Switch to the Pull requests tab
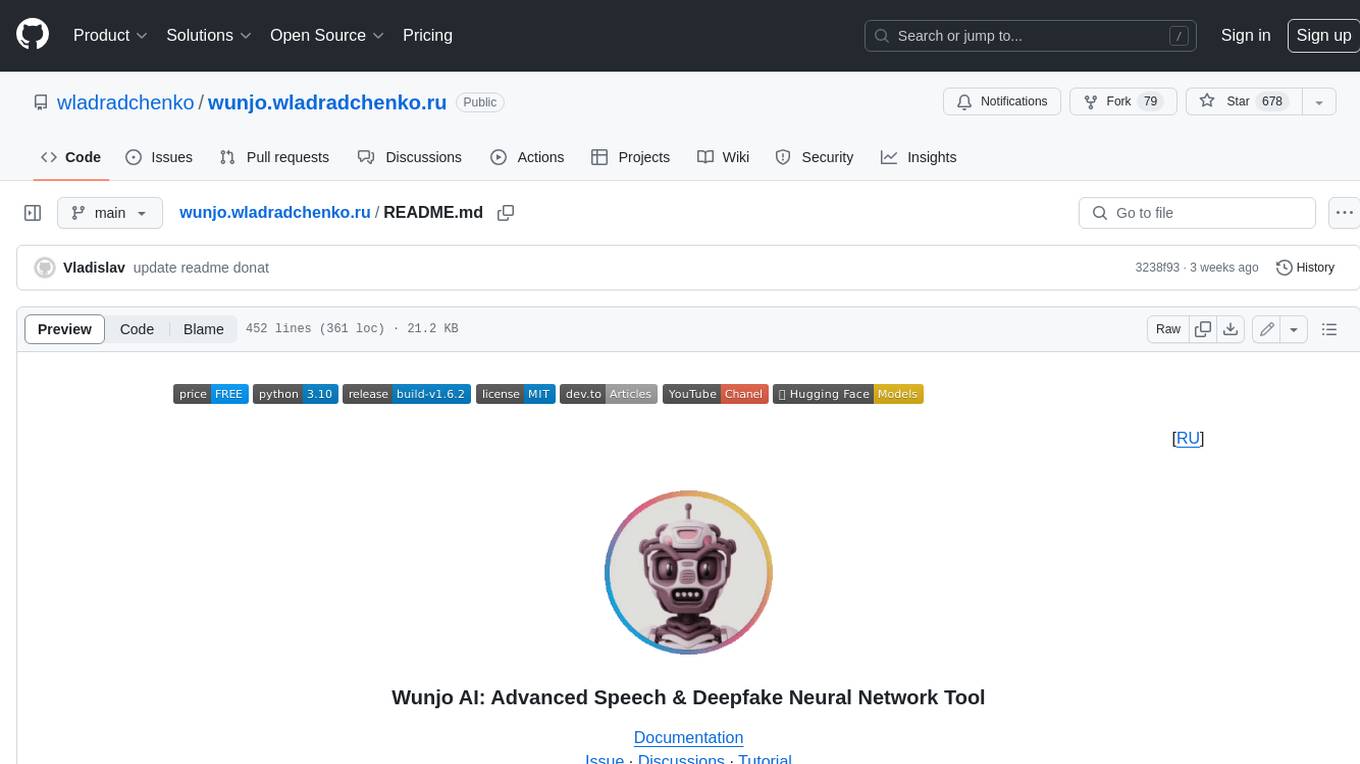Image resolution: width=1360 pixels, height=764 pixels. (274, 157)
